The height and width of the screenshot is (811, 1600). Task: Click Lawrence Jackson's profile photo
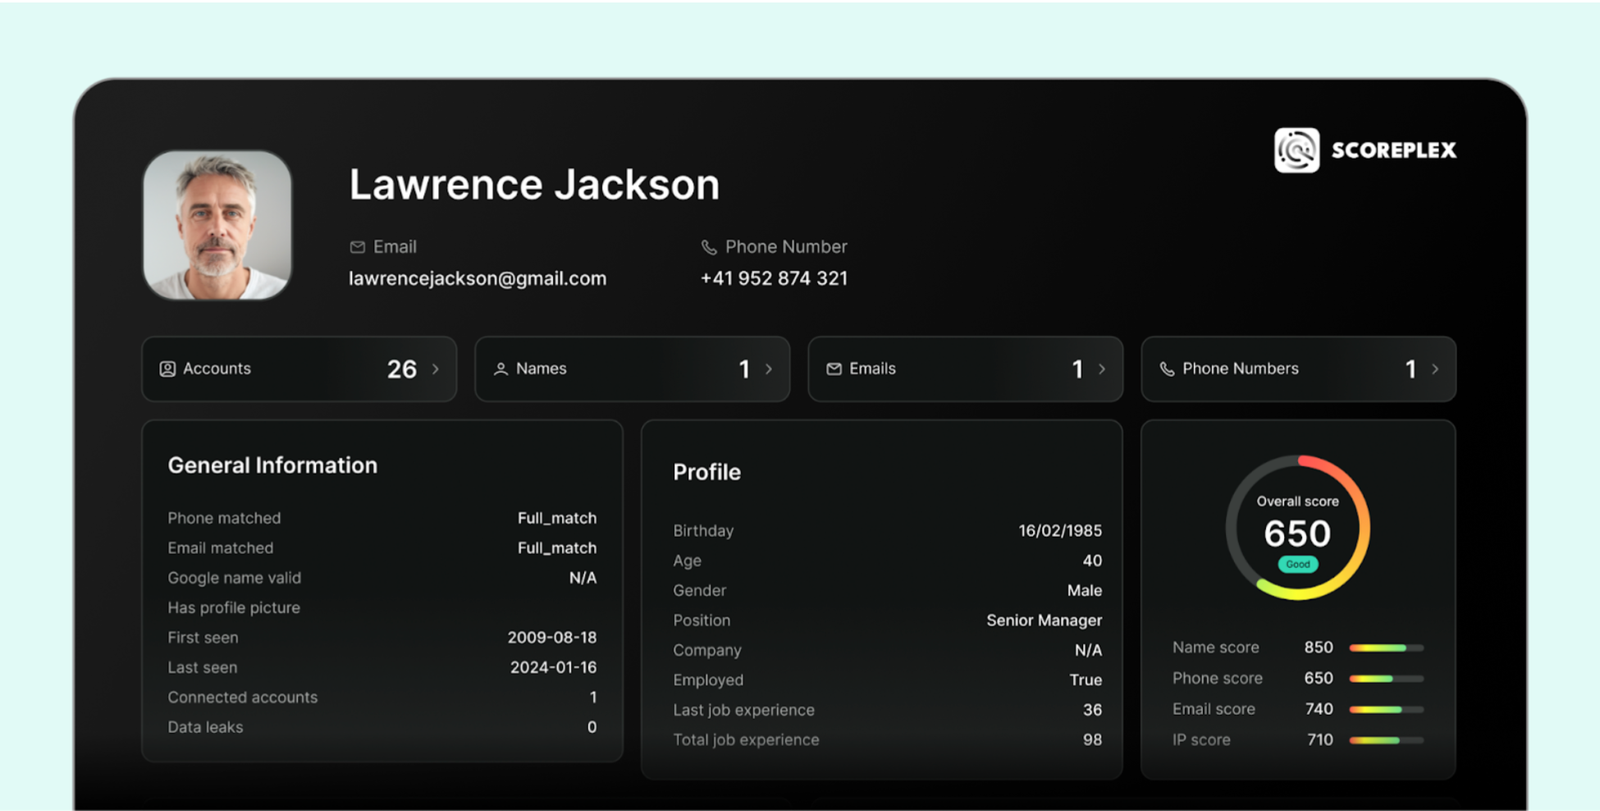[x=217, y=225]
